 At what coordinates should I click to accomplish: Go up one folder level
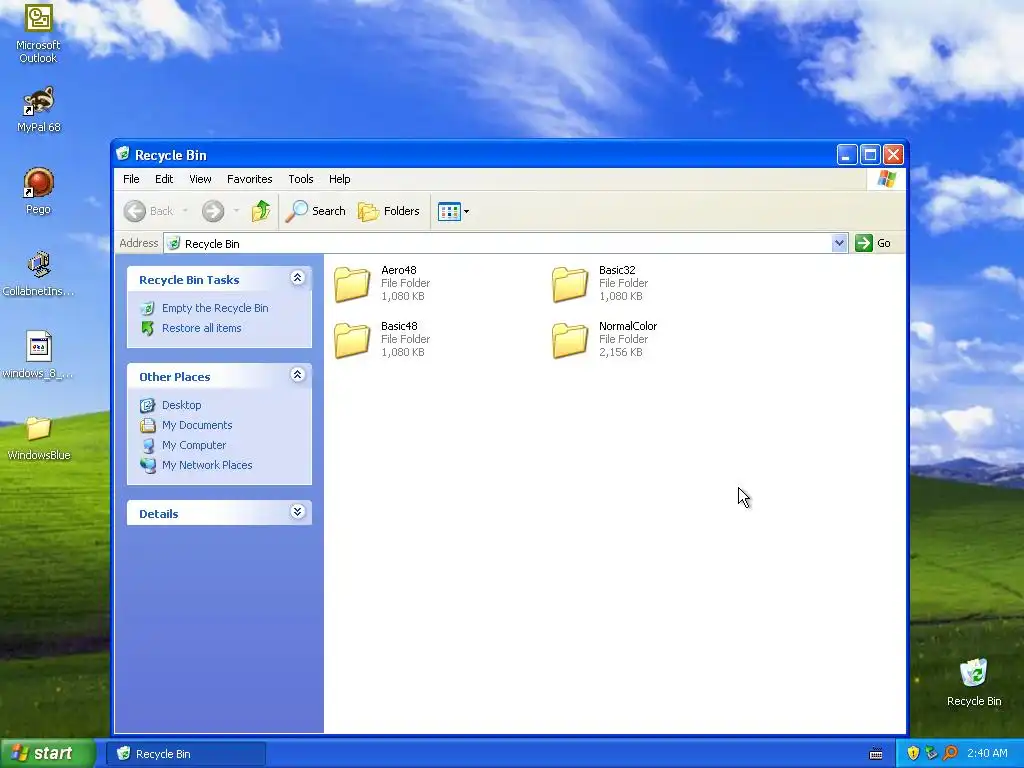click(261, 211)
